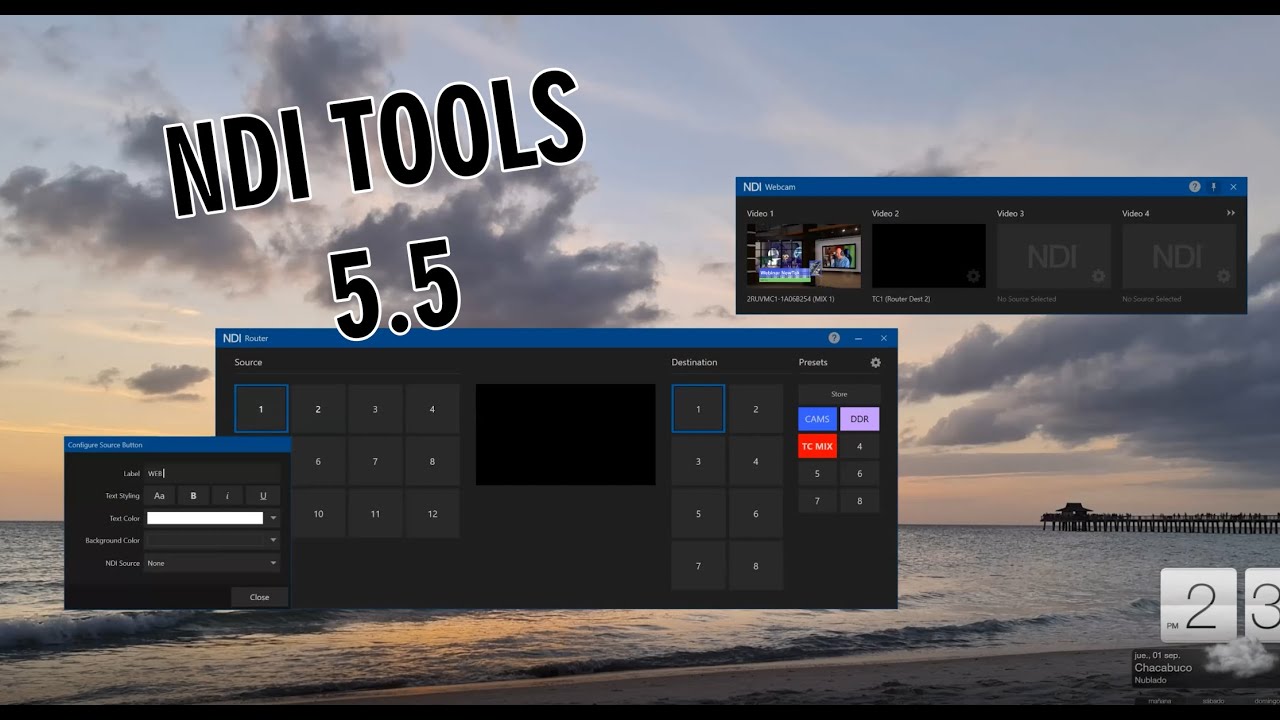Toggle underline text styling
1280x720 pixels.
pyautogui.click(x=263, y=496)
